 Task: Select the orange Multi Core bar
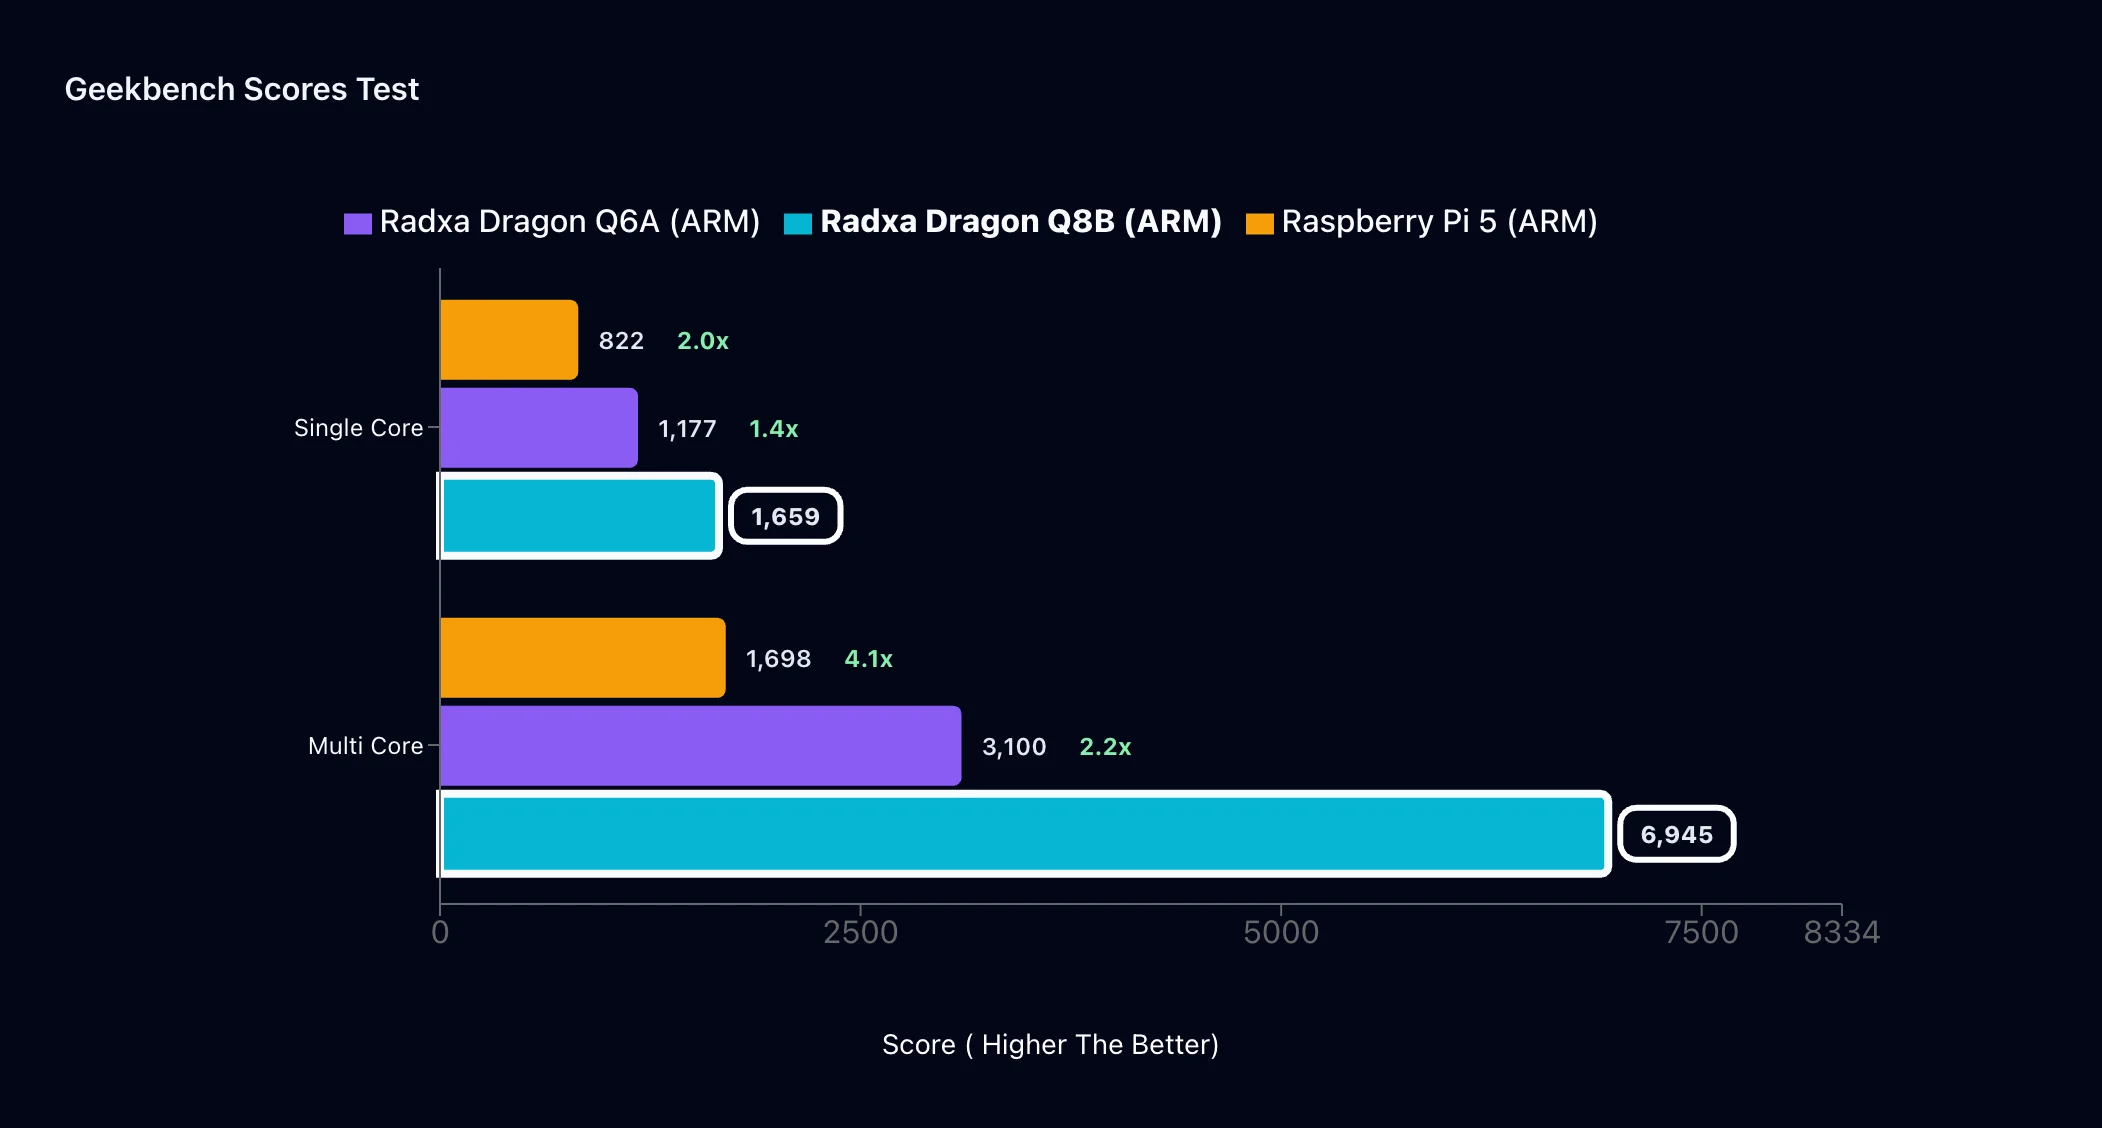point(583,658)
